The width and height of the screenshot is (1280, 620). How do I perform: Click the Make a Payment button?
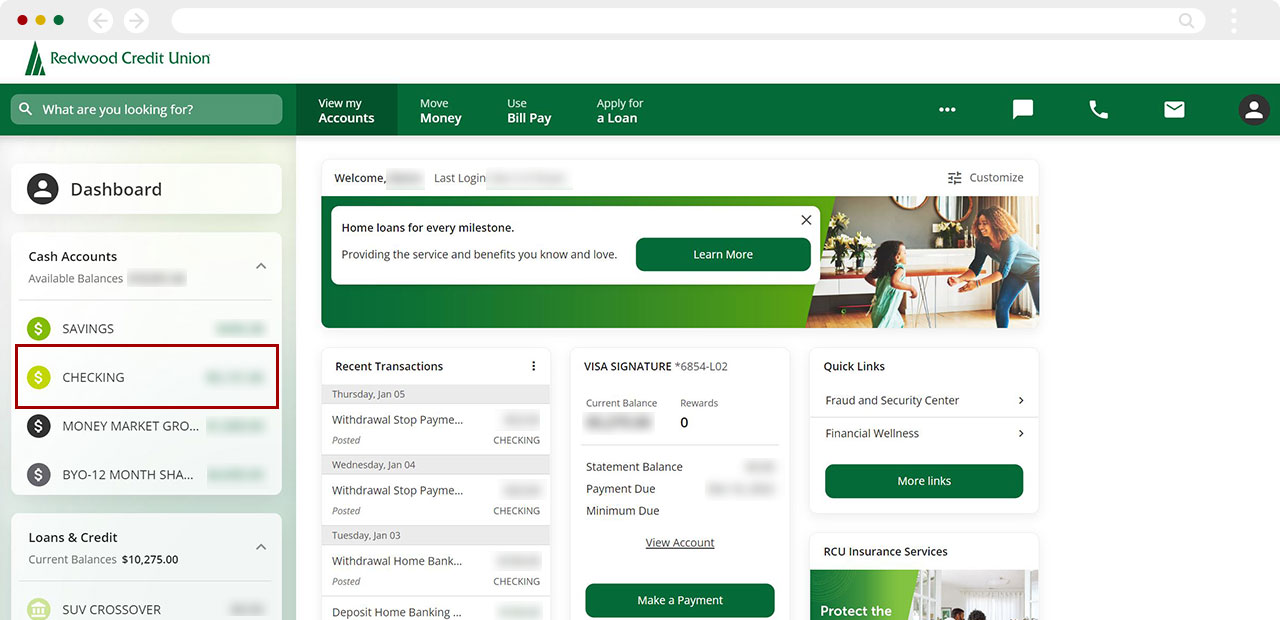(x=680, y=600)
